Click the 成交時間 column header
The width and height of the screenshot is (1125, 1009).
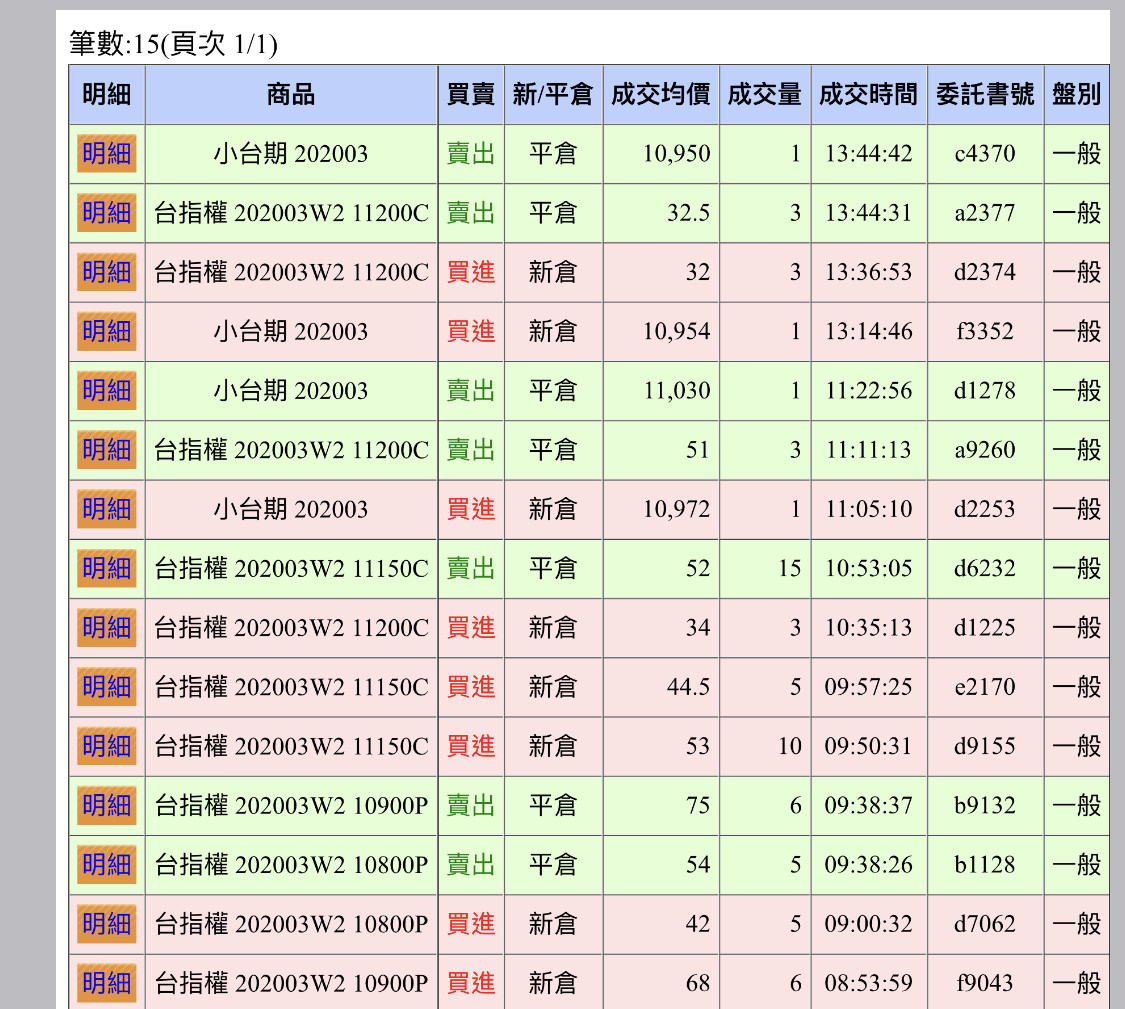pos(869,95)
